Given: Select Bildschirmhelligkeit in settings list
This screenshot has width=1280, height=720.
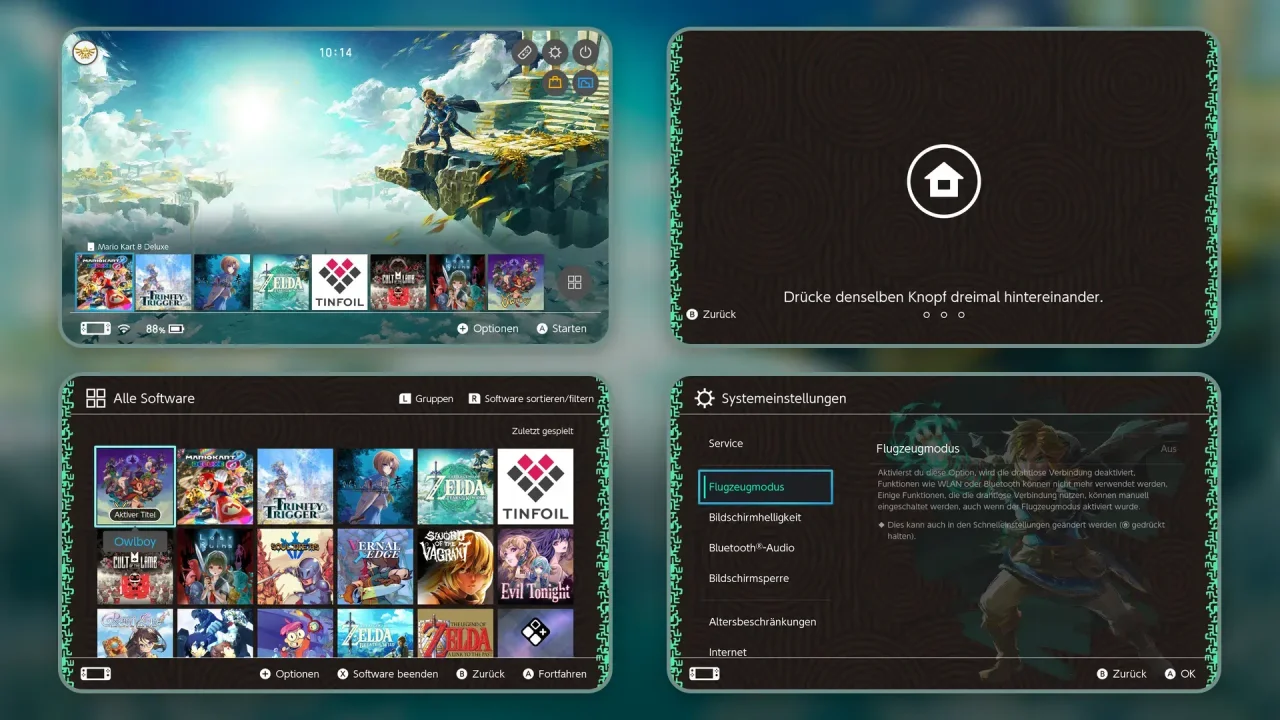Looking at the screenshot, I should tap(755, 517).
